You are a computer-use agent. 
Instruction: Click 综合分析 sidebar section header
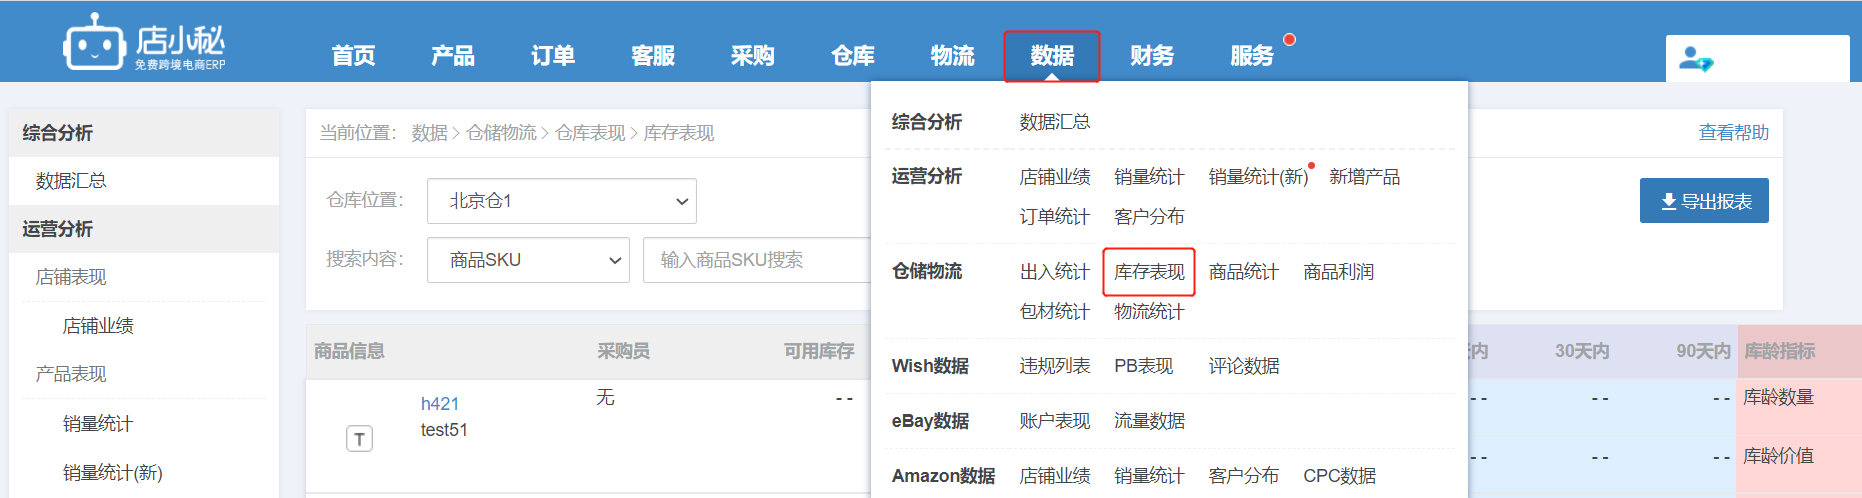[x=144, y=133]
